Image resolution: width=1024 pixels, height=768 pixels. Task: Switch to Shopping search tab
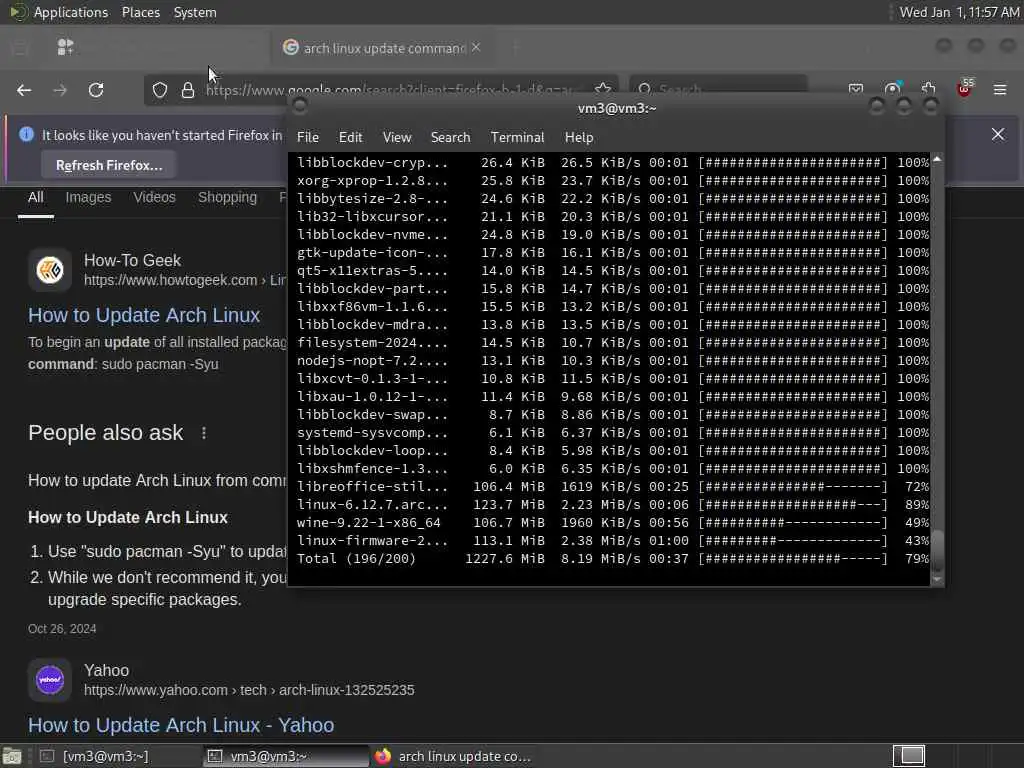click(x=227, y=197)
